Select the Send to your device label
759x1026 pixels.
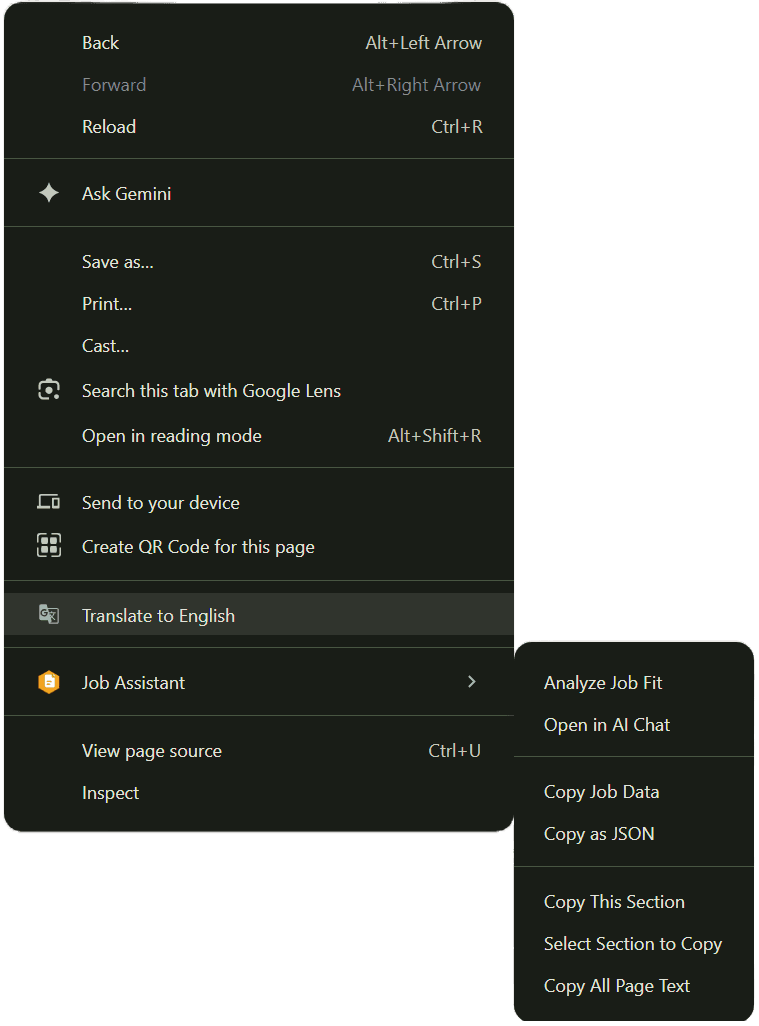160,503
